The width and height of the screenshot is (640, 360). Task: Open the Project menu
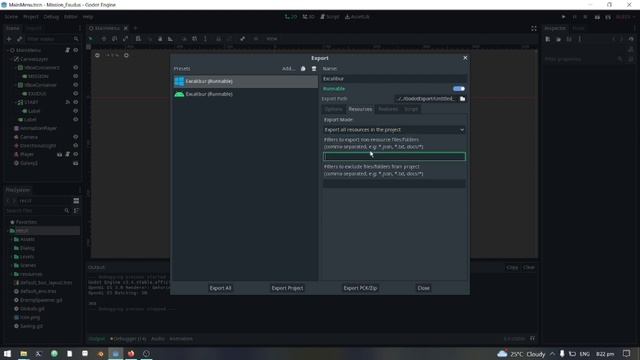coord(31,17)
